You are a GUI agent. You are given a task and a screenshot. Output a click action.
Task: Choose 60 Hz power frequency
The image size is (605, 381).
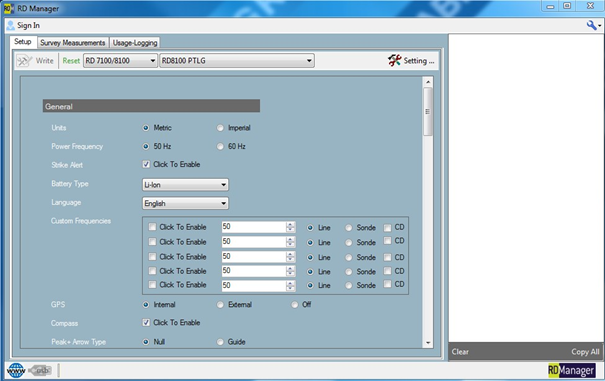coord(220,146)
